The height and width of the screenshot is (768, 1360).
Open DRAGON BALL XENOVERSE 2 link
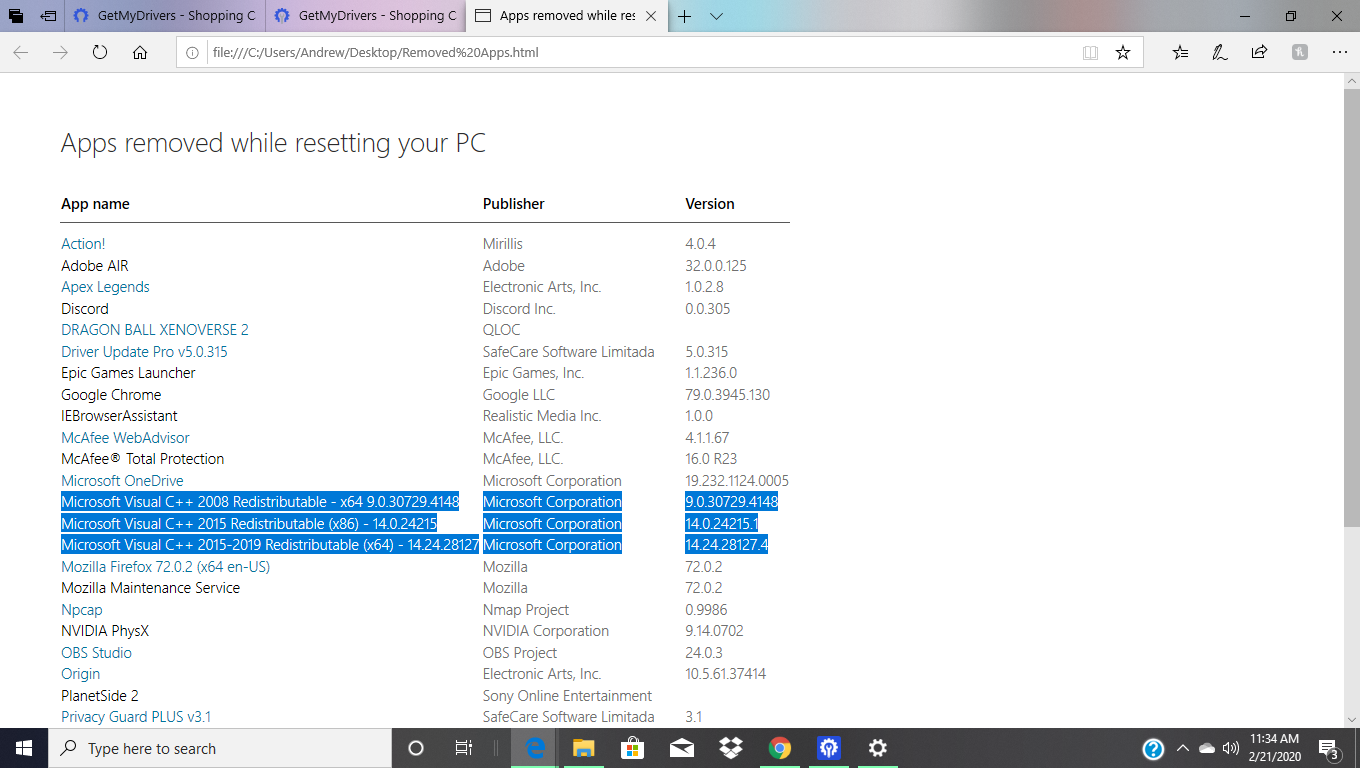click(x=155, y=330)
